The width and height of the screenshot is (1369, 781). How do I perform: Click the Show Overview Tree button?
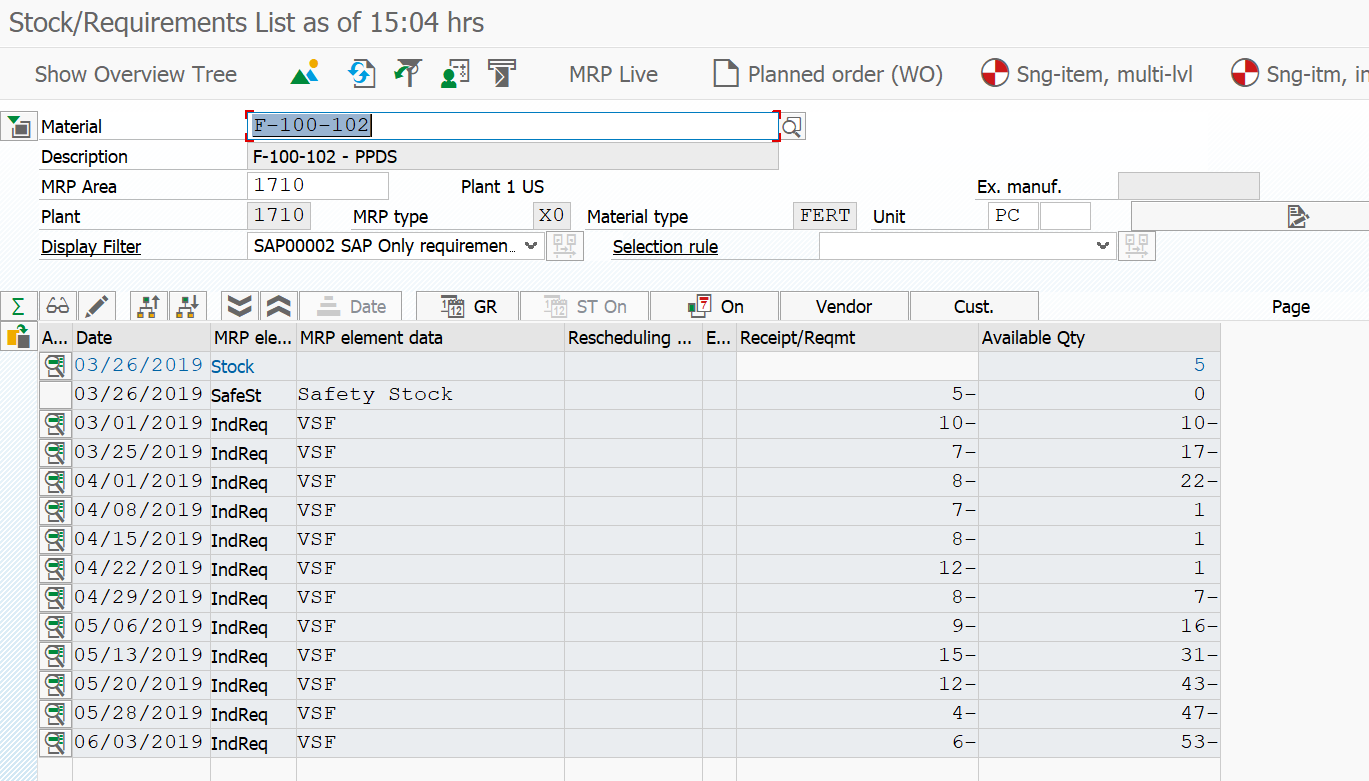point(135,74)
